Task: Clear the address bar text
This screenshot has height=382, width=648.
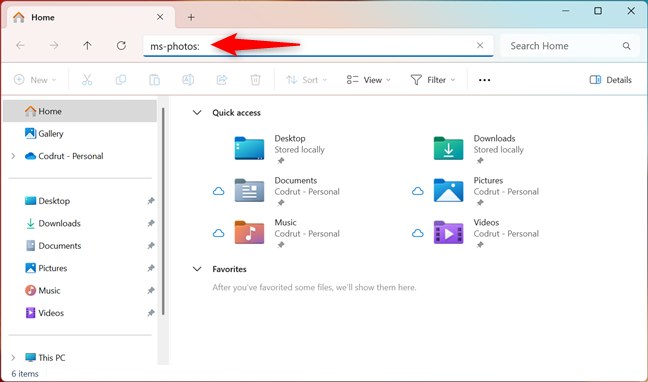Action: tap(480, 45)
